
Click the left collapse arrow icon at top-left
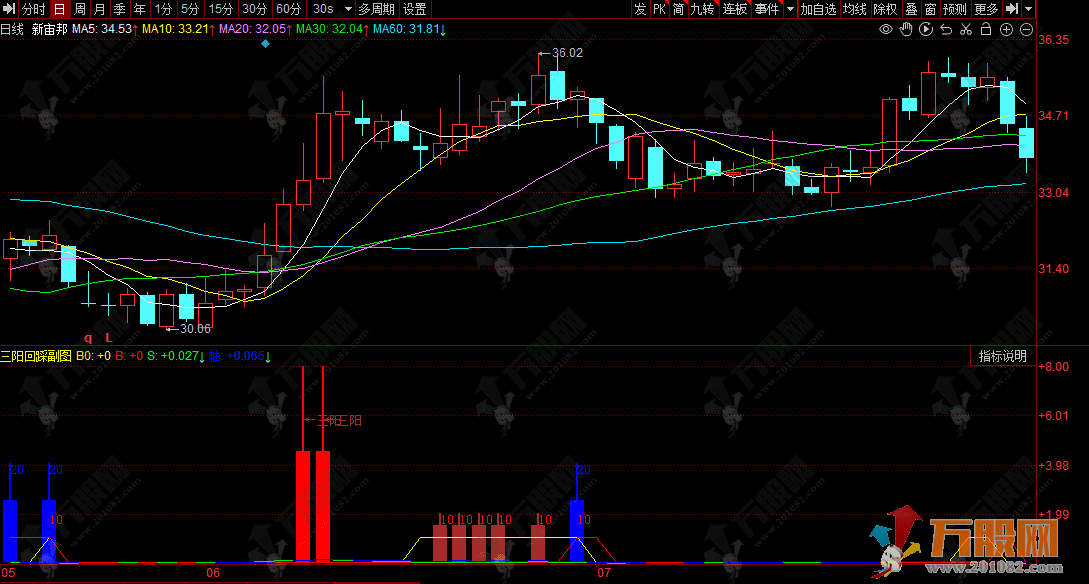[9, 9]
